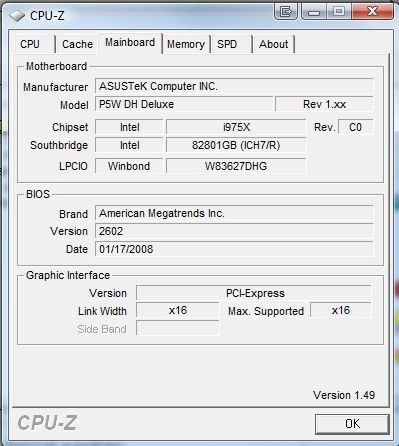Screen dimensions: 399x446
Task: Minimize the CPU-Z window
Action: coord(314,12)
